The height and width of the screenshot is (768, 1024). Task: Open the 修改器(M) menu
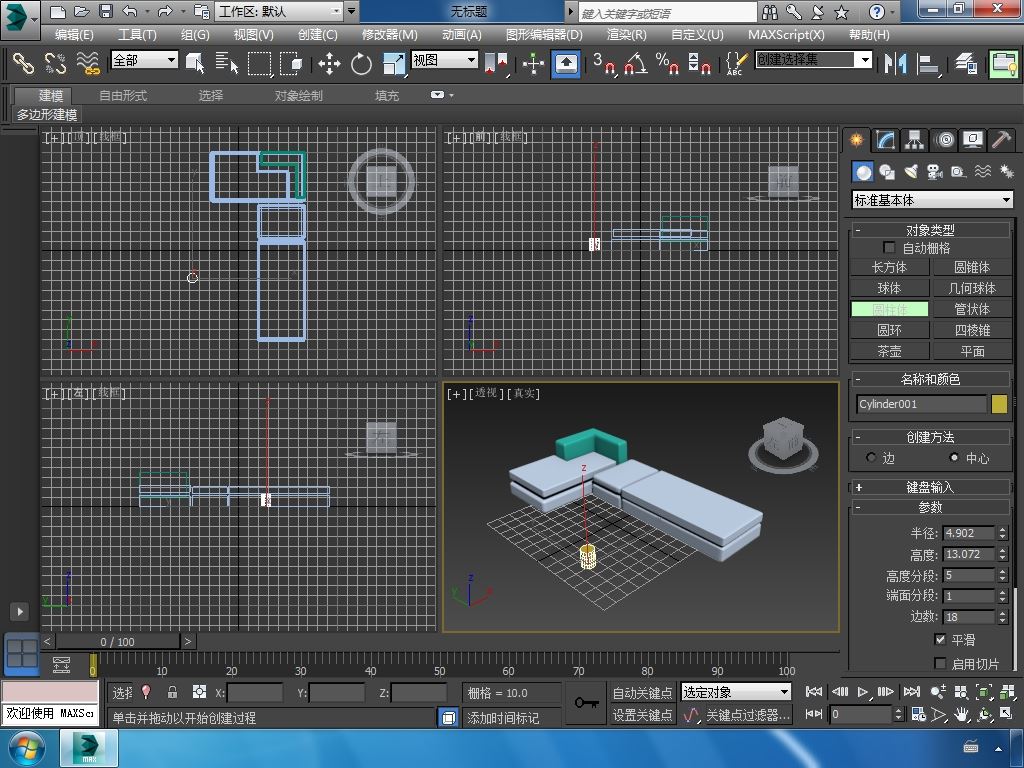pos(390,35)
